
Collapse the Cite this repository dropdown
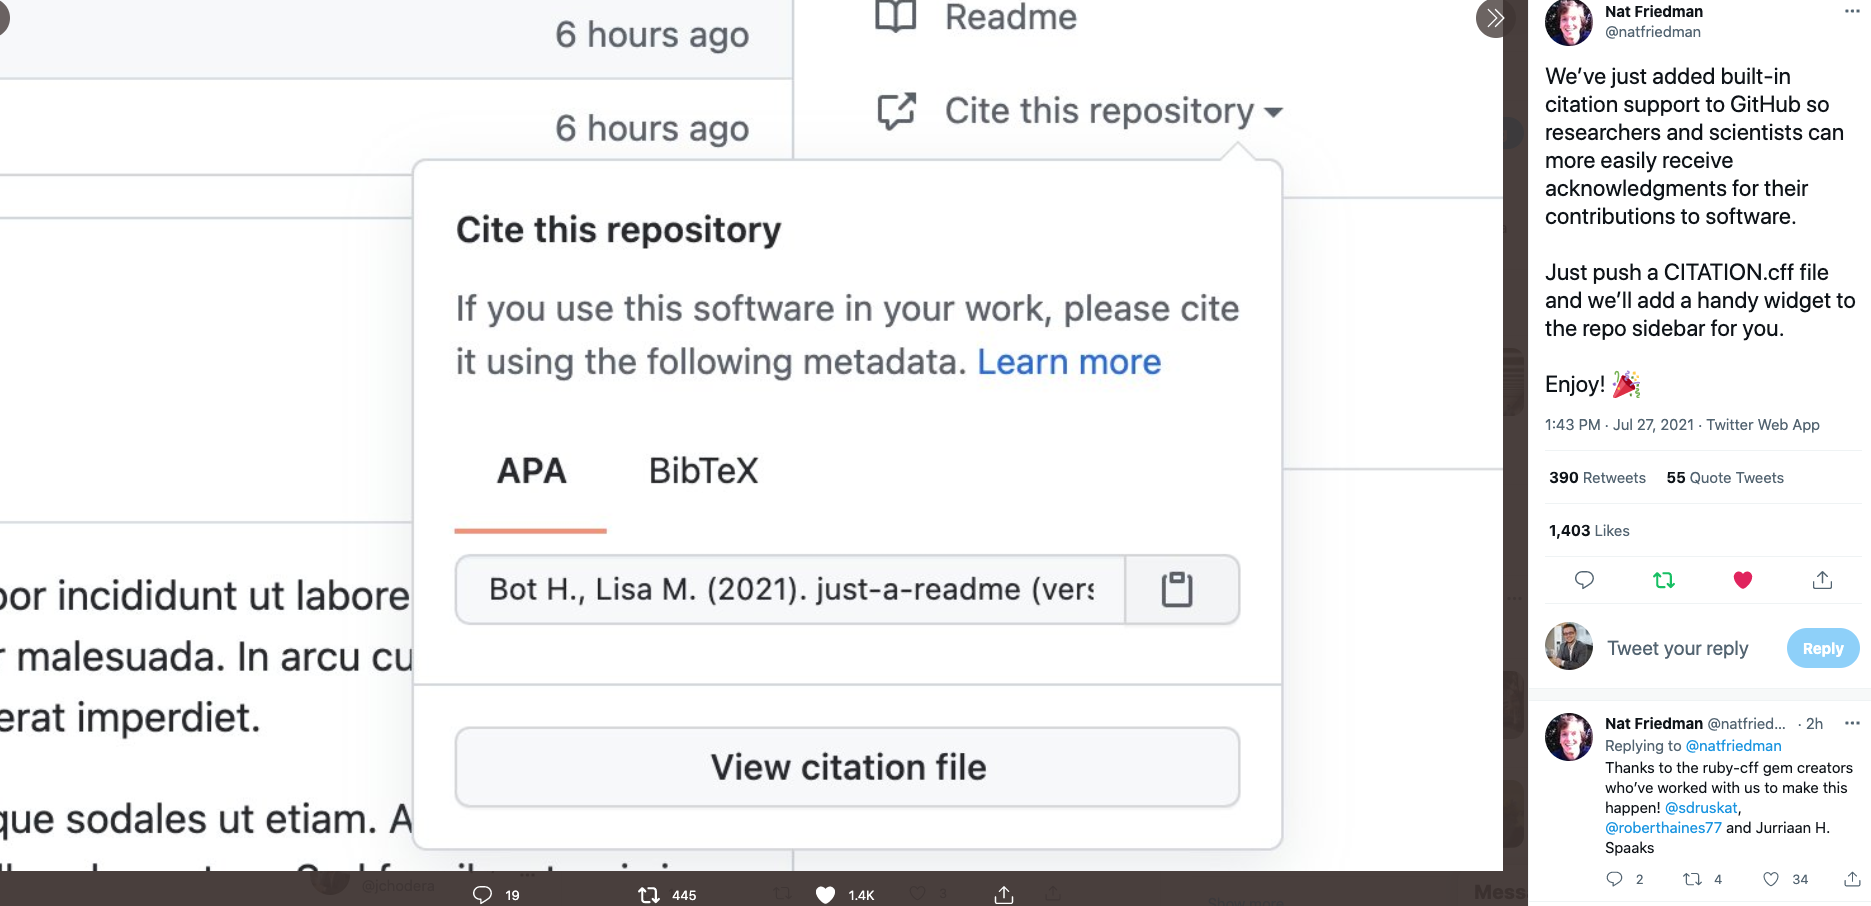tap(1273, 113)
